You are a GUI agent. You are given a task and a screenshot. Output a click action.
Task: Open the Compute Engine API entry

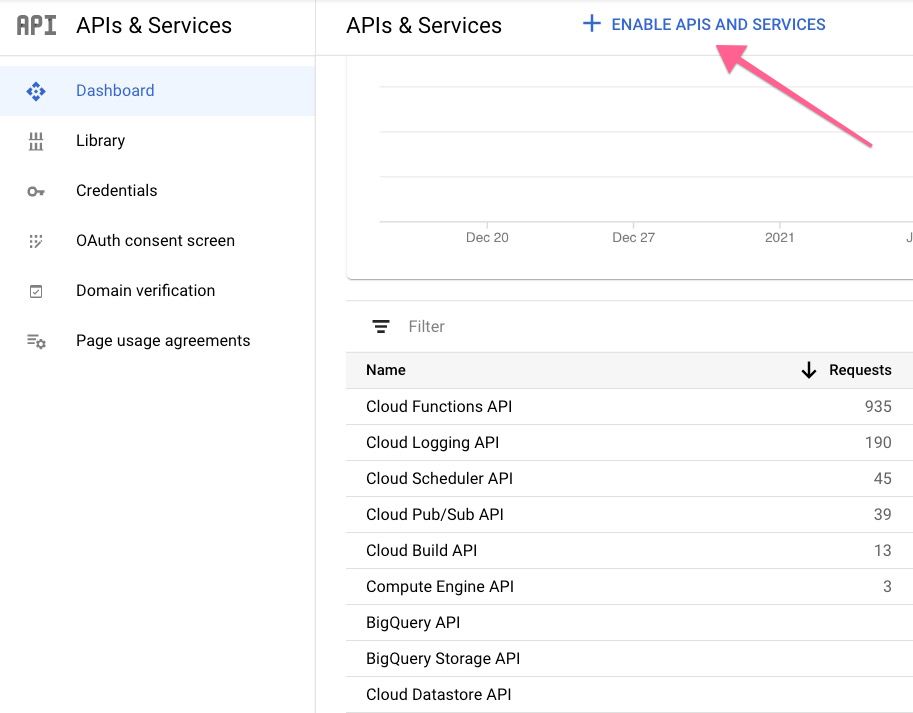(x=440, y=587)
